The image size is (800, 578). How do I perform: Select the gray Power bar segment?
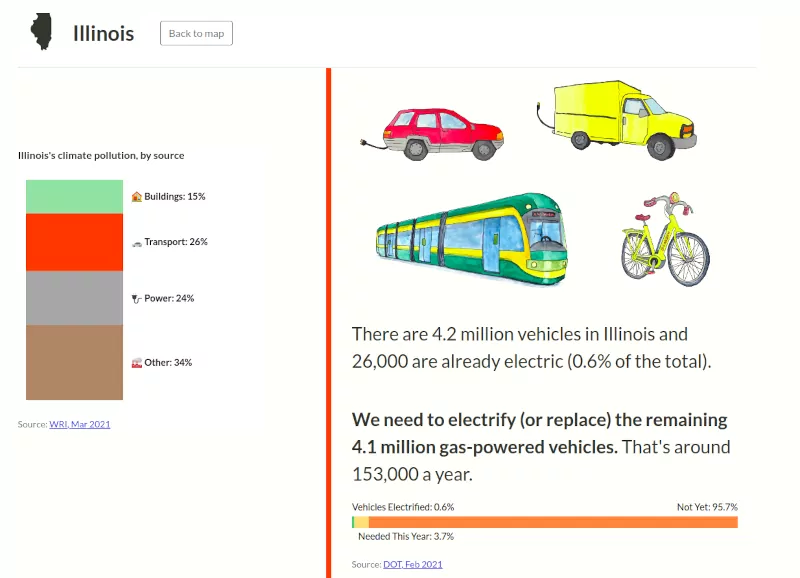click(x=74, y=298)
